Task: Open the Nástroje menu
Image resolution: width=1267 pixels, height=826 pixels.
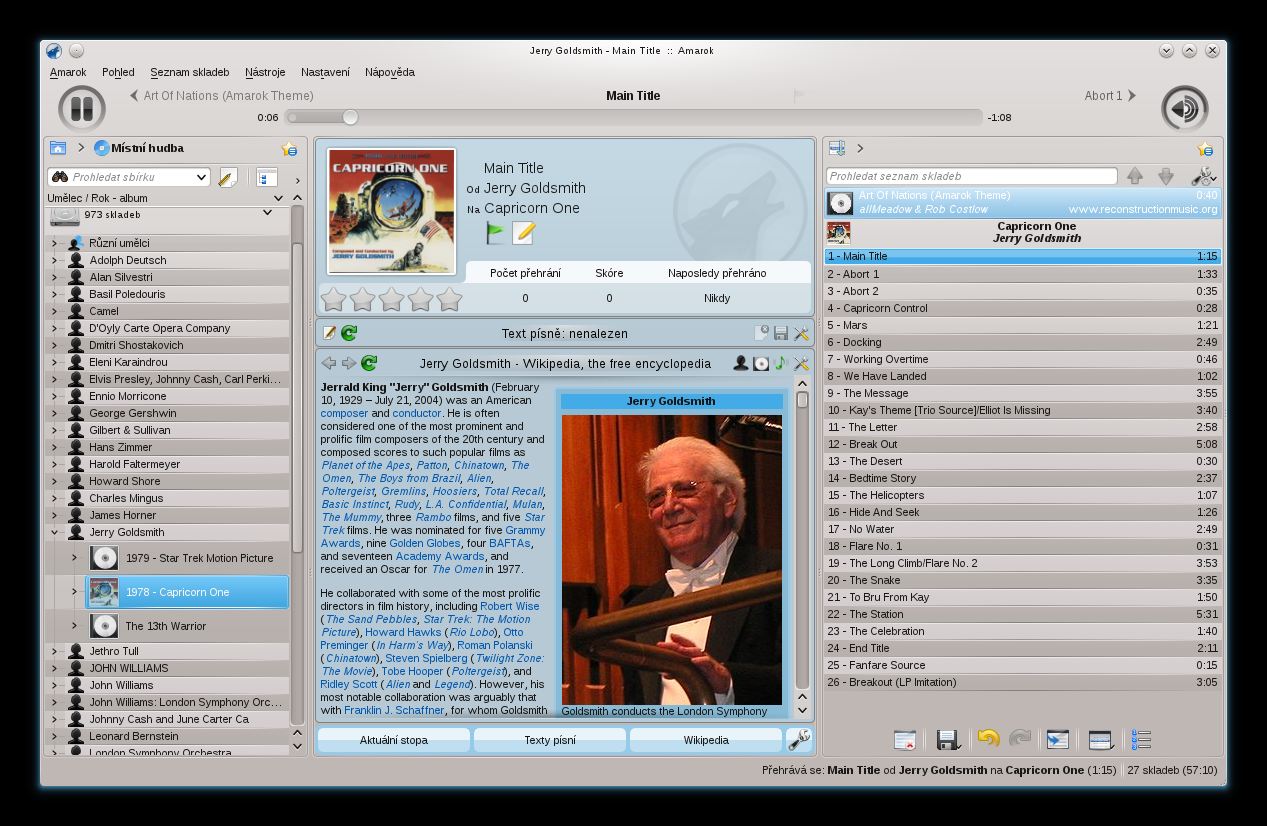Action: (265, 72)
